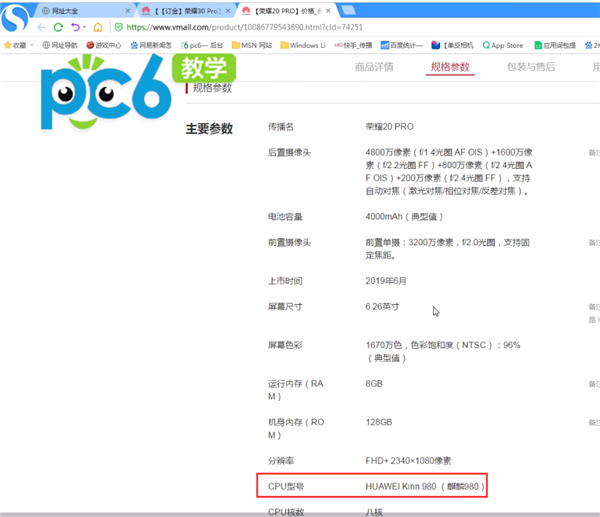Close the 网址大全 tab
600x517 pixels.
(128, 11)
